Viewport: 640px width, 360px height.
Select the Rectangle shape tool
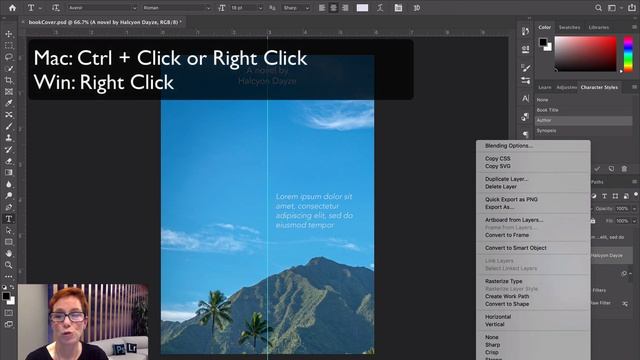point(9,242)
